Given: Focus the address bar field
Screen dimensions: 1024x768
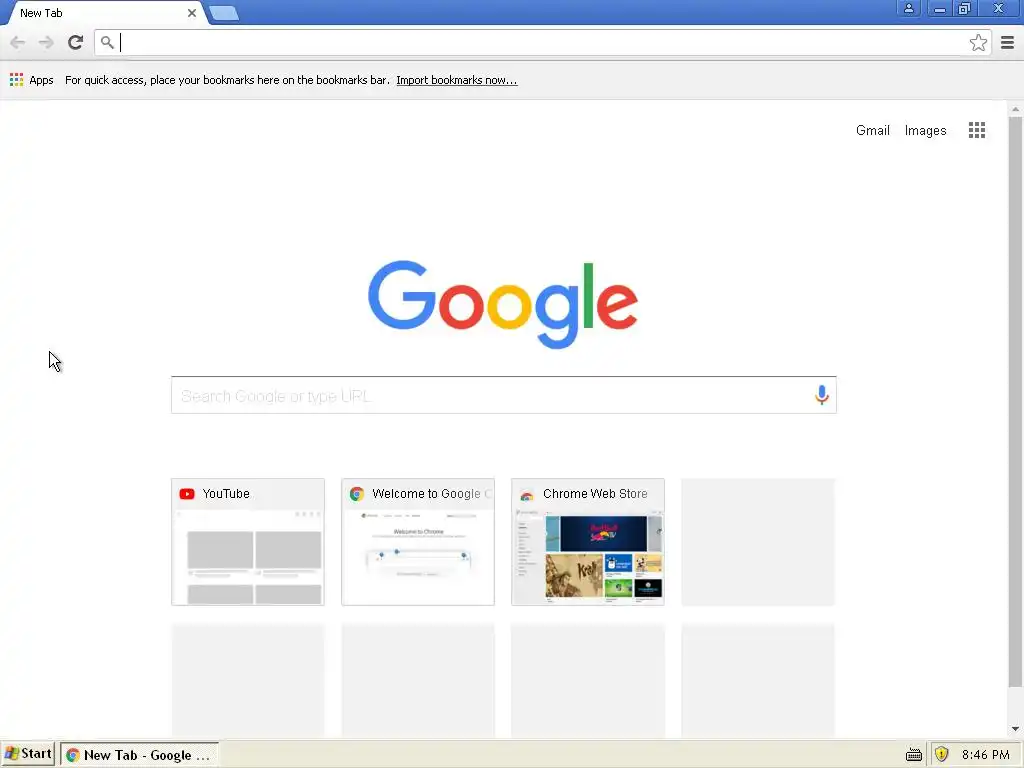Looking at the screenshot, I should pyautogui.click(x=543, y=43).
